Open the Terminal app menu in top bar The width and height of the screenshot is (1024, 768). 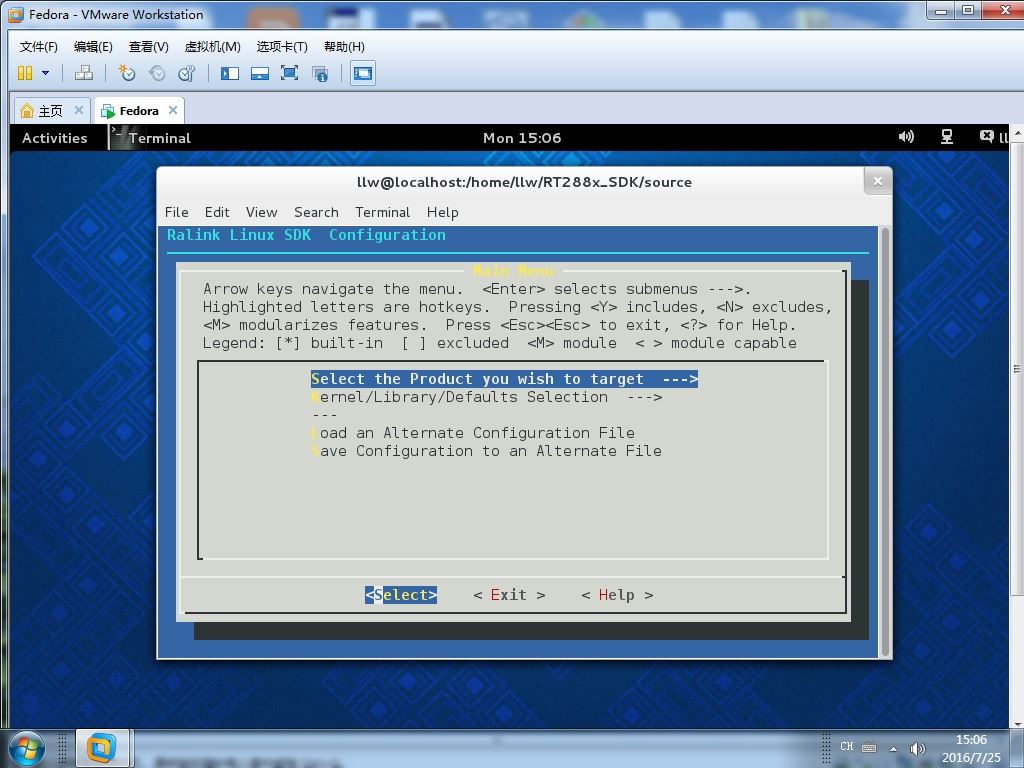pos(152,138)
